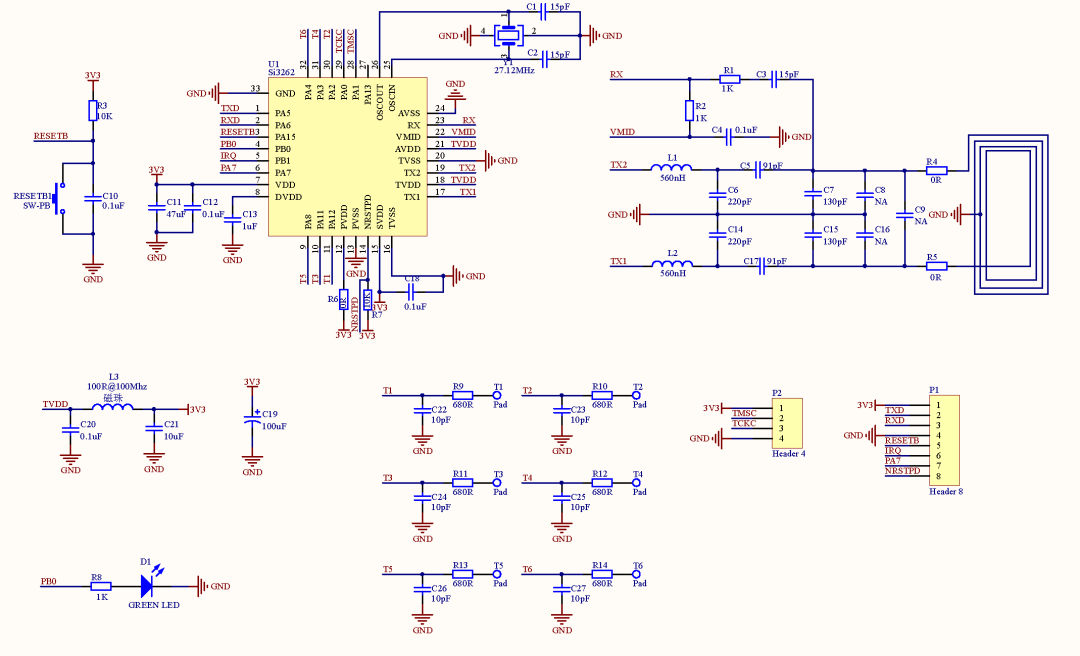Image resolution: width=1080 pixels, height=656 pixels.
Task: Select capacitor C5 91pF
Action: click(x=758, y=170)
